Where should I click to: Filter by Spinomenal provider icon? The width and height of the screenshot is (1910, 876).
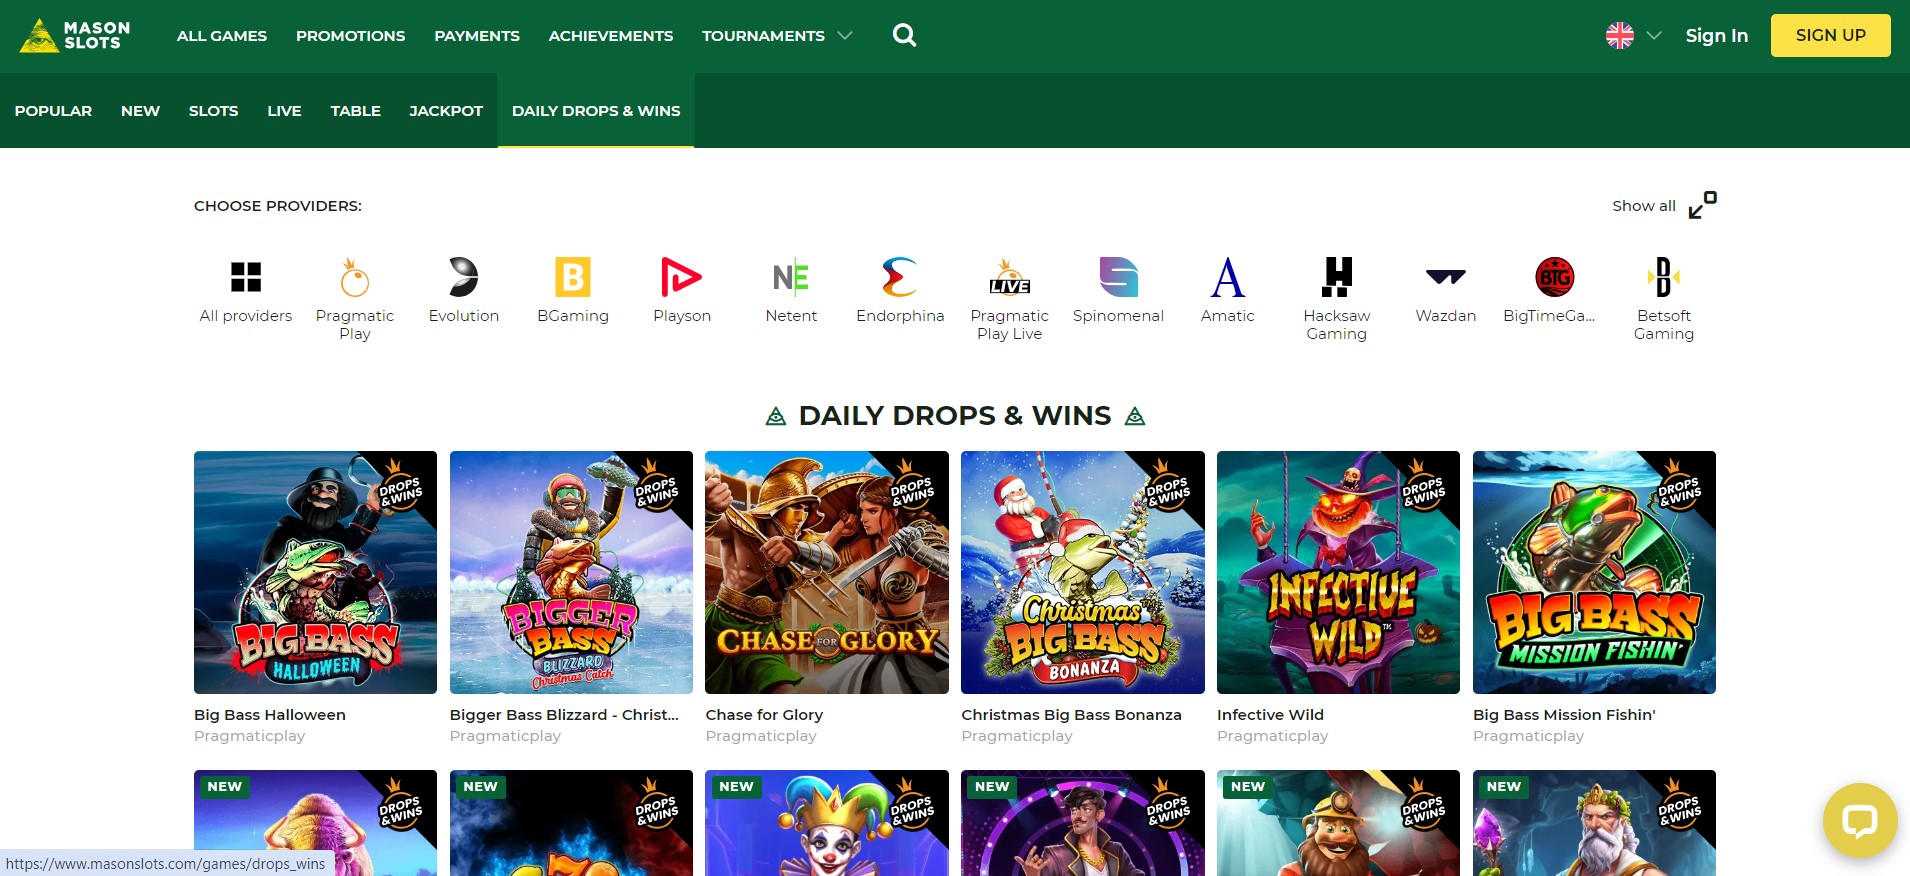click(x=1118, y=277)
